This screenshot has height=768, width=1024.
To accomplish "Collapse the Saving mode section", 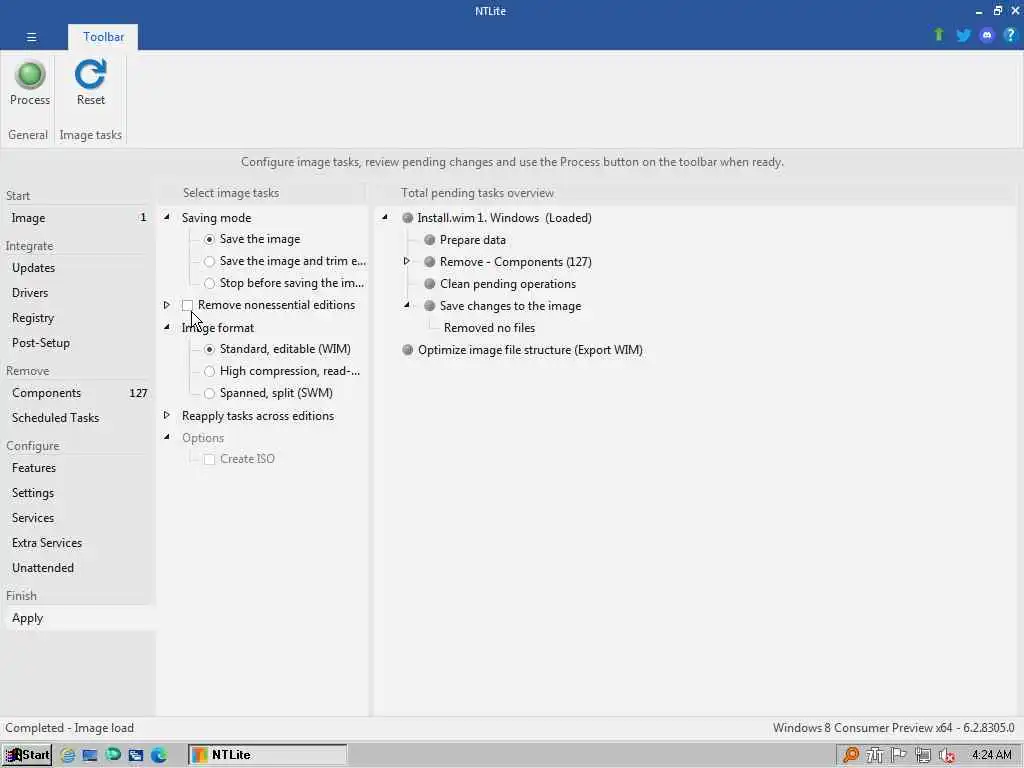I will 167,217.
